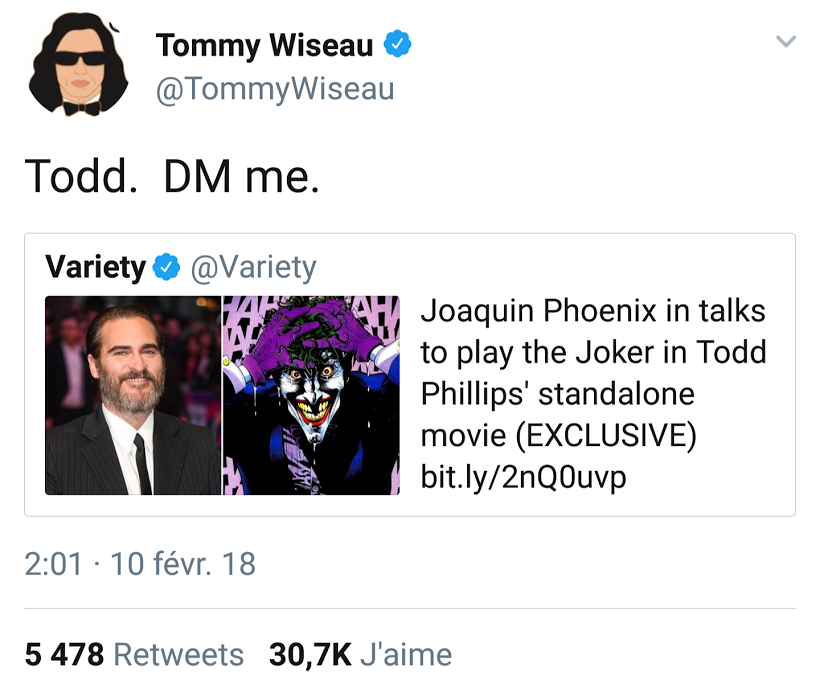Open the tweet options chevron menu
The image size is (820, 692).
tap(786, 42)
